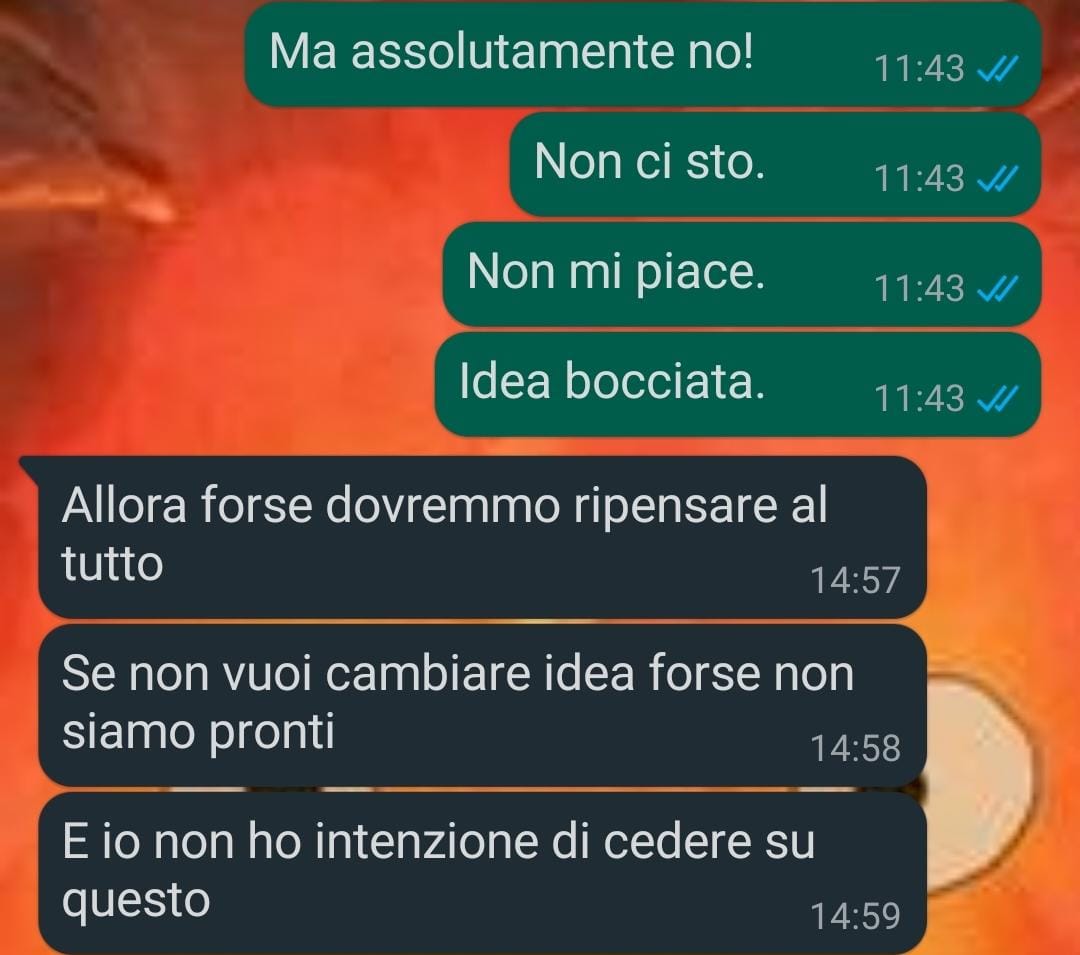Click blue double-check on 'Non ci sto.'
This screenshot has width=1080, height=955.
(x=997, y=179)
